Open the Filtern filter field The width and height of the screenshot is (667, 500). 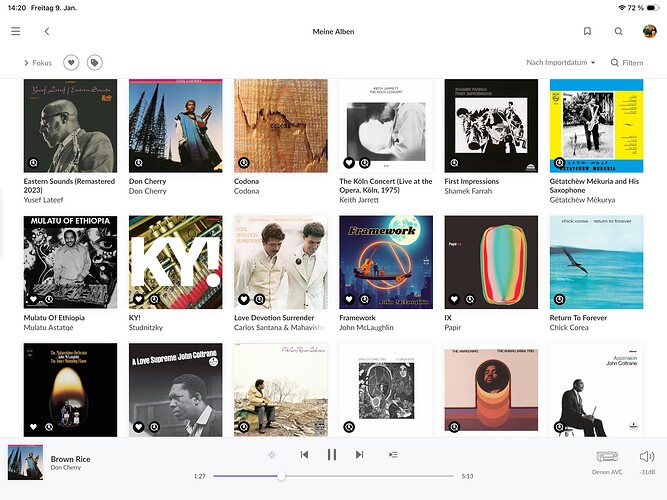[x=627, y=62]
